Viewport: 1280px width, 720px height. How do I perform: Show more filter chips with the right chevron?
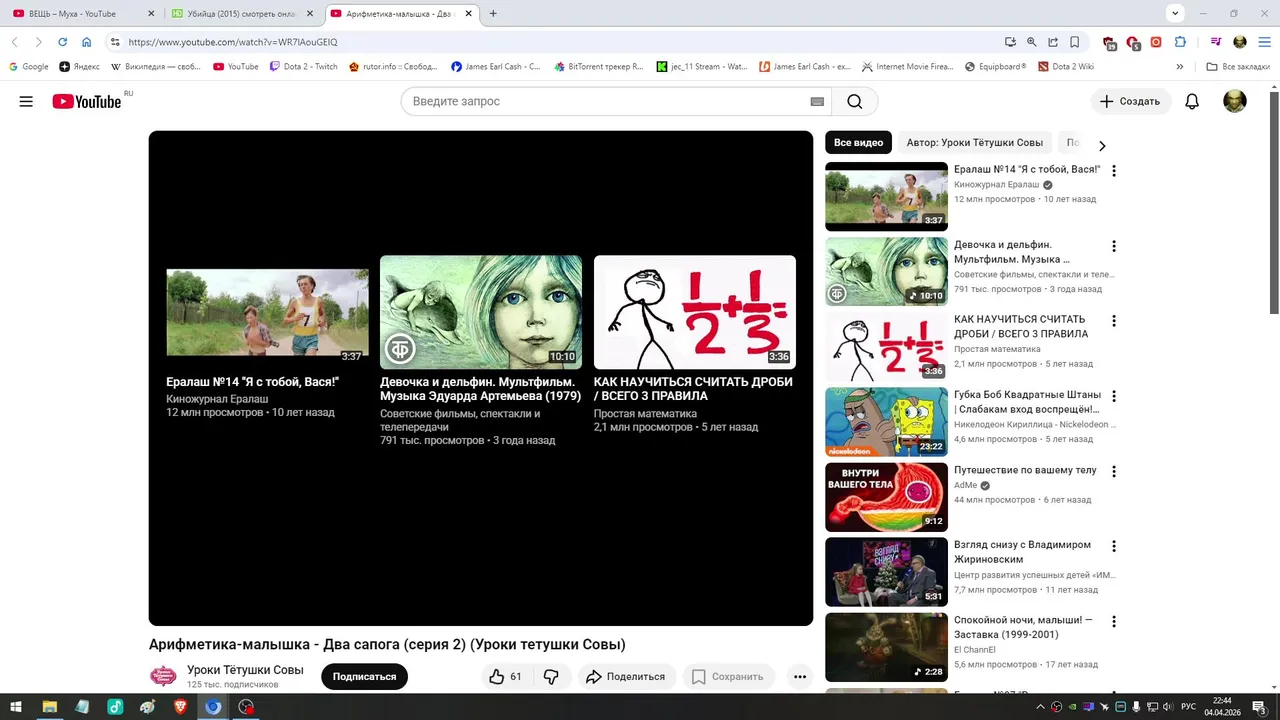pyautogui.click(x=1102, y=145)
